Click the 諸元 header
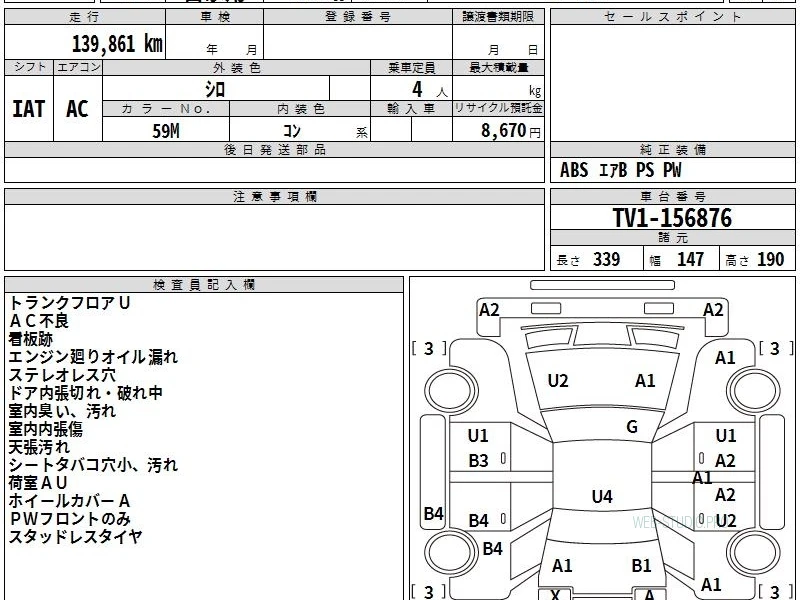Screen dimensions: 800x600 [672, 238]
